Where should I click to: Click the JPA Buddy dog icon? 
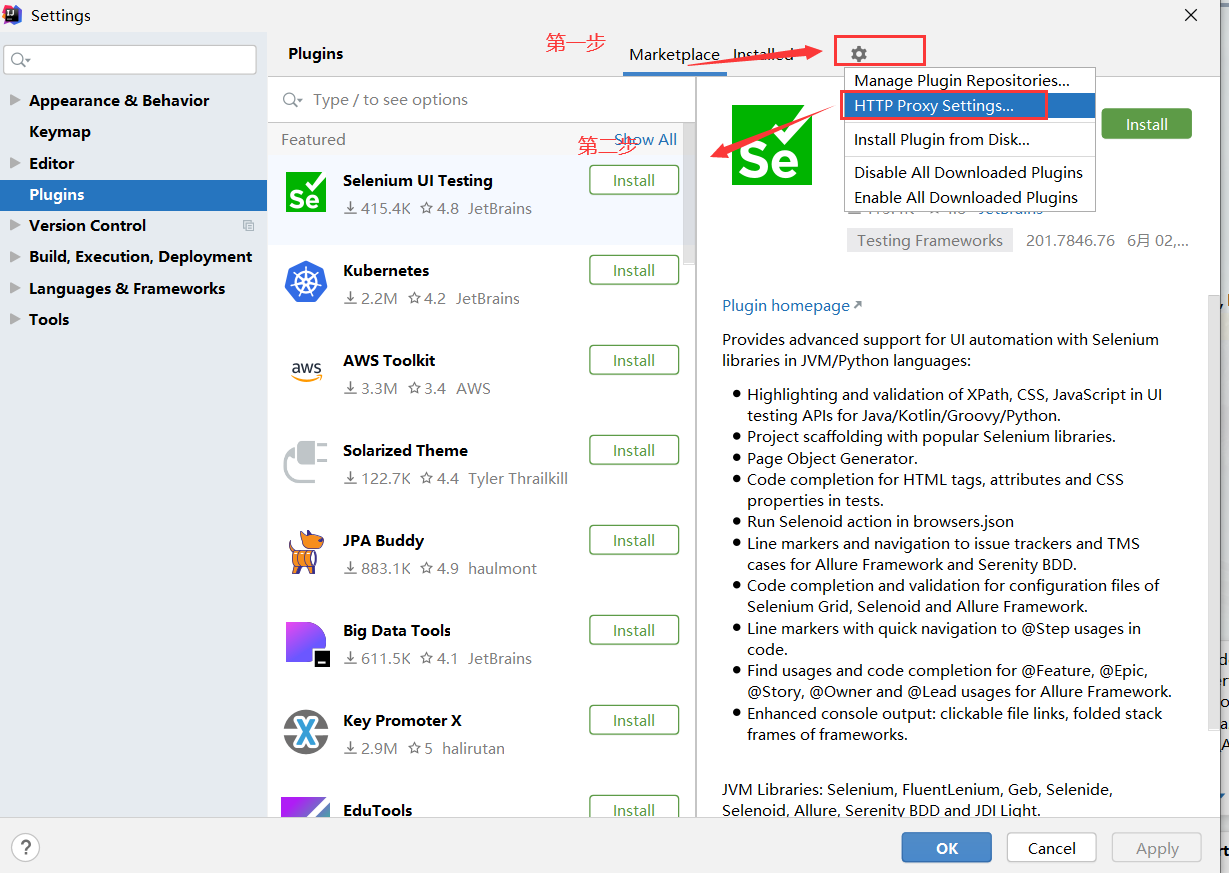coord(306,551)
